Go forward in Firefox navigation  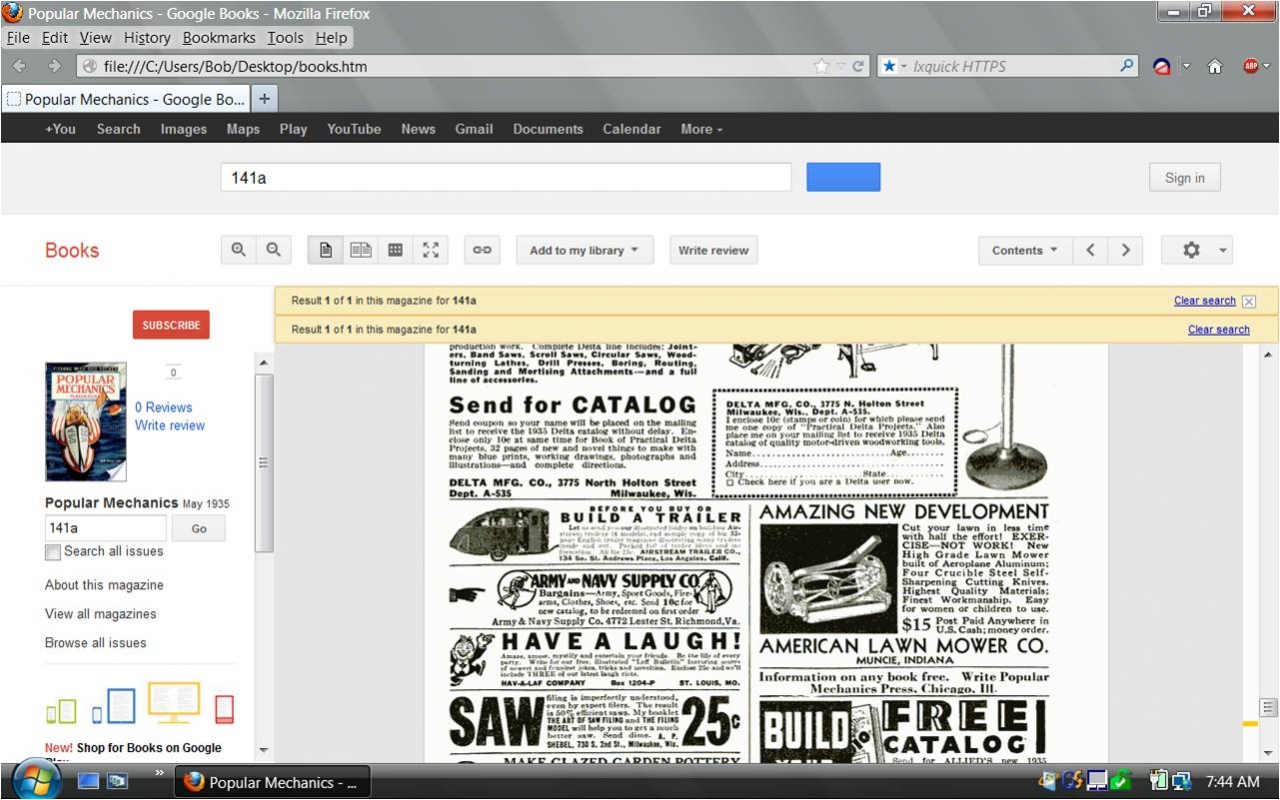click(x=55, y=67)
